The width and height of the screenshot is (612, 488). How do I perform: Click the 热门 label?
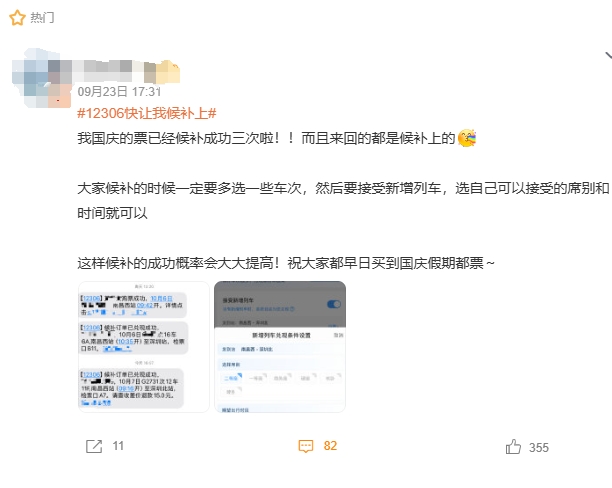(43, 18)
